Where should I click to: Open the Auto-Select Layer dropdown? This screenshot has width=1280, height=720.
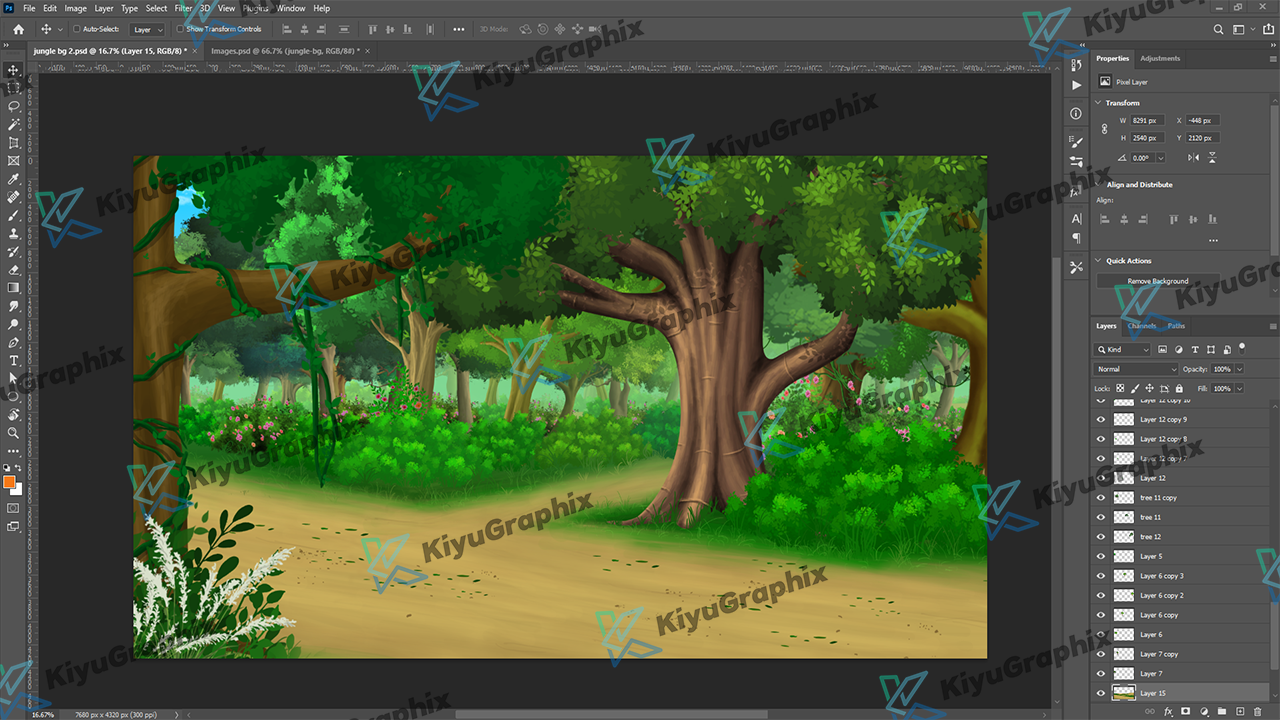[148, 29]
